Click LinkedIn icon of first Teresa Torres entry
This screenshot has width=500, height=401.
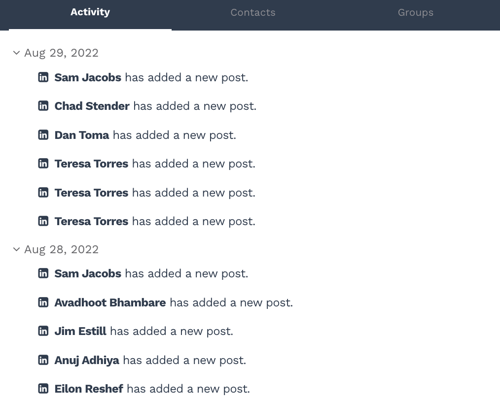(x=43, y=164)
